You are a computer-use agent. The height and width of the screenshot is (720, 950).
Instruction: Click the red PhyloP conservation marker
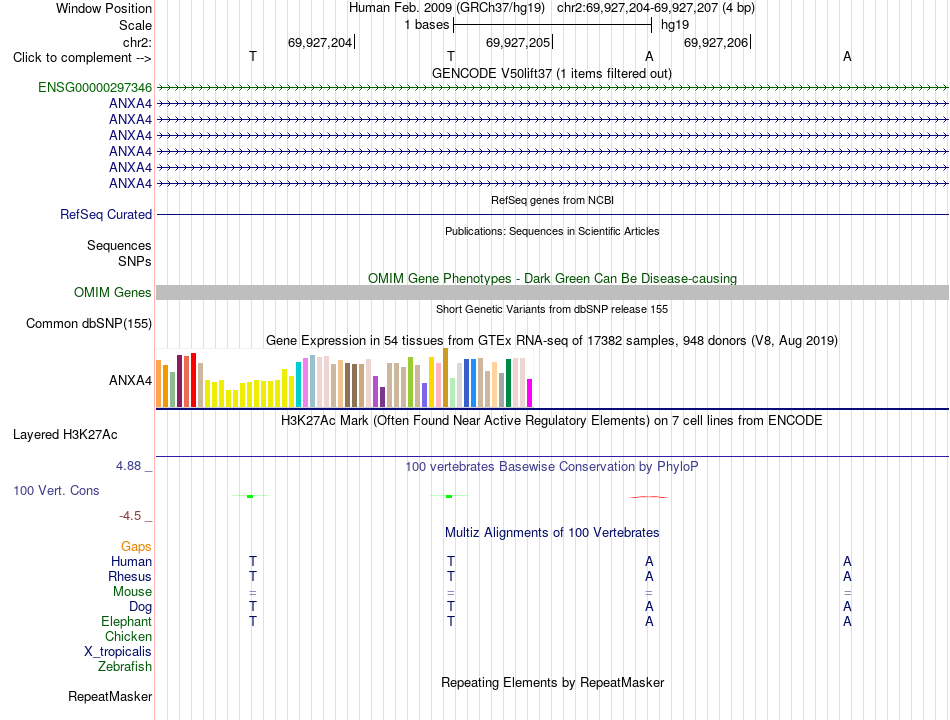click(649, 497)
